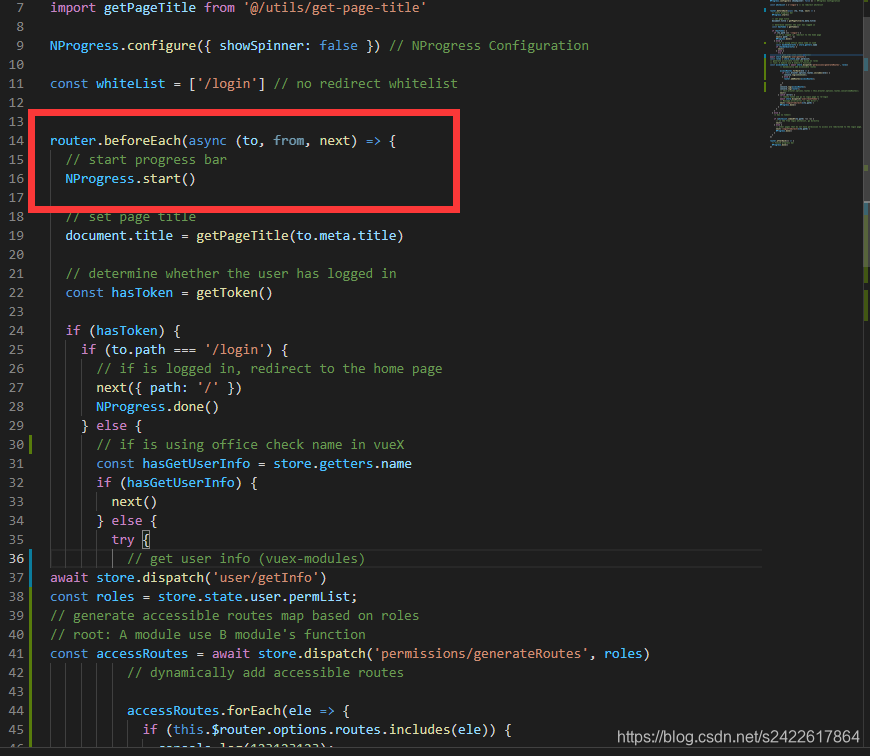Click 'showSpinner' in the NProgress.configure line
This screenshot has height=756, width=870.
(x=261, y=46)
